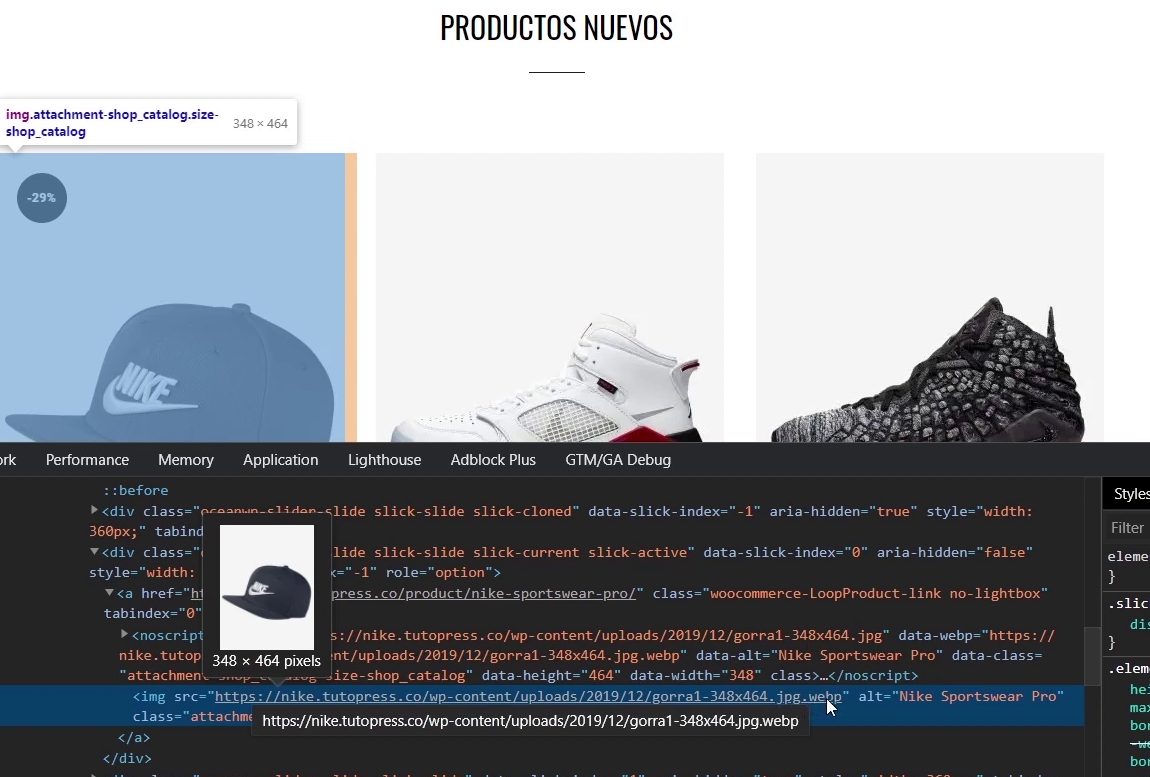Open the Performance tab in DevTools
Image resolution: width=1150 pixels, height=777 pixels.
(x=87, y=460)
